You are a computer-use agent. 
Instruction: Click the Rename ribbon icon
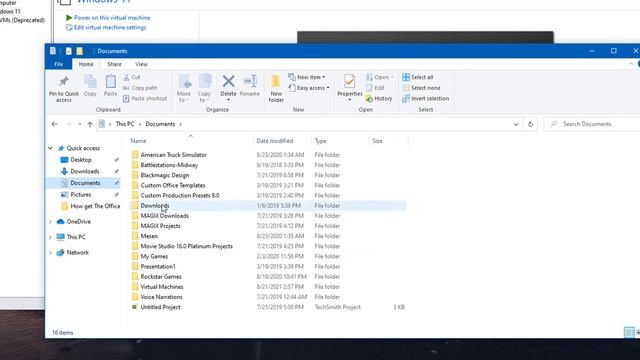[x=250, y=81]
